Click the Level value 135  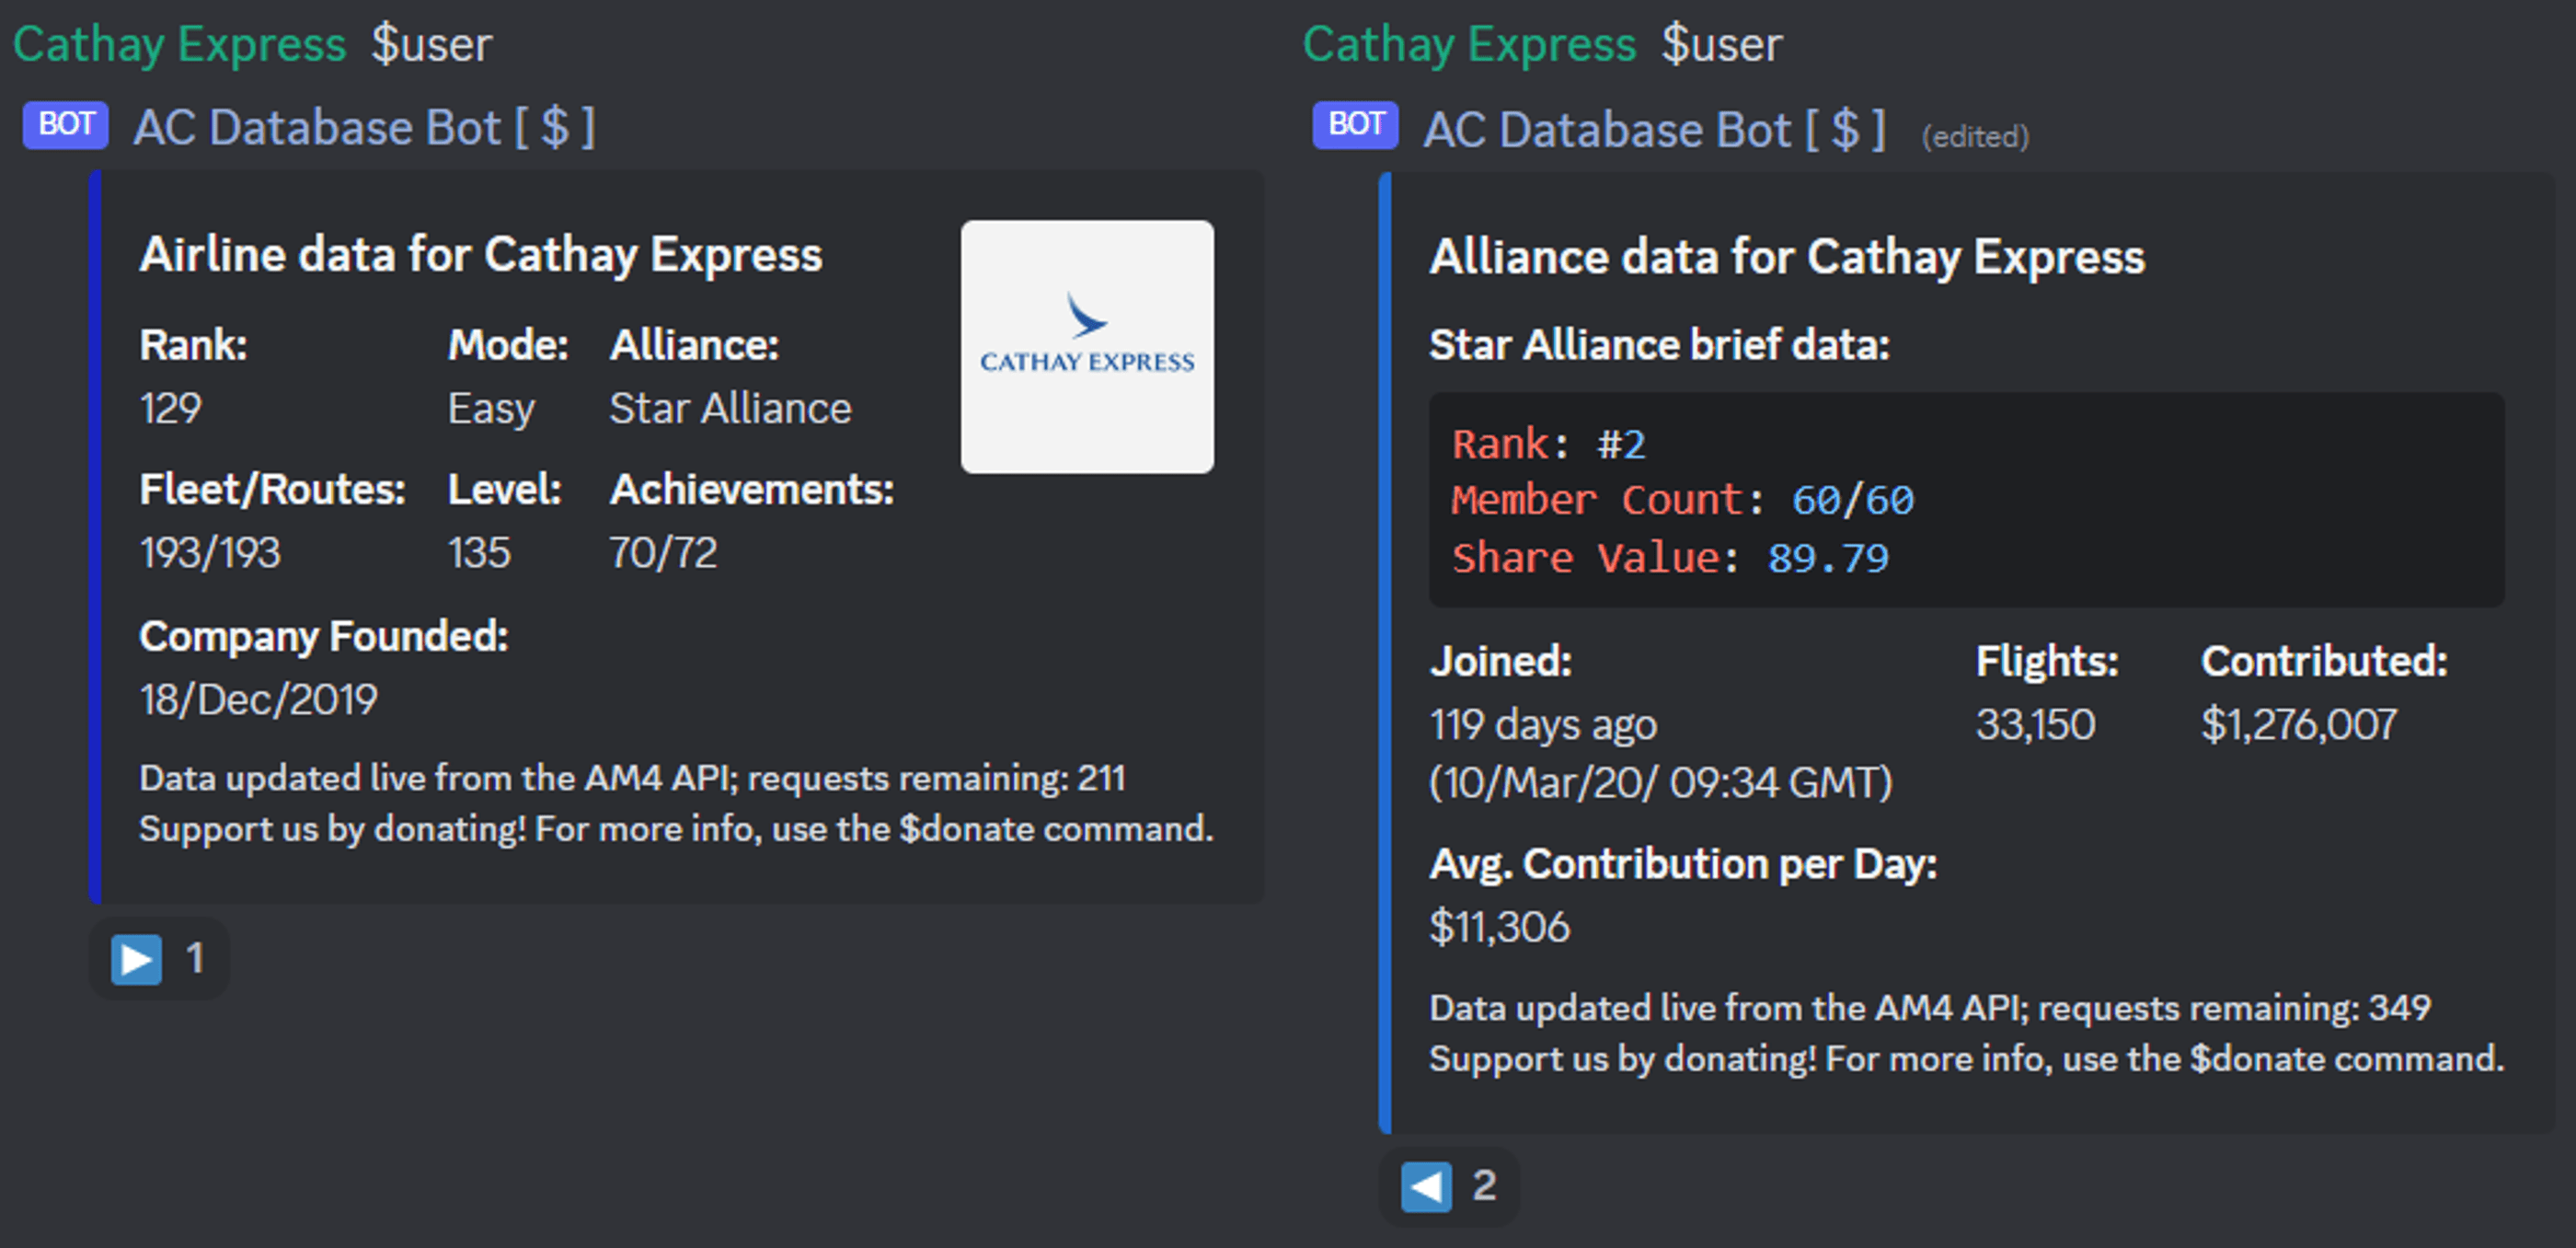click(x=479, y=553)
